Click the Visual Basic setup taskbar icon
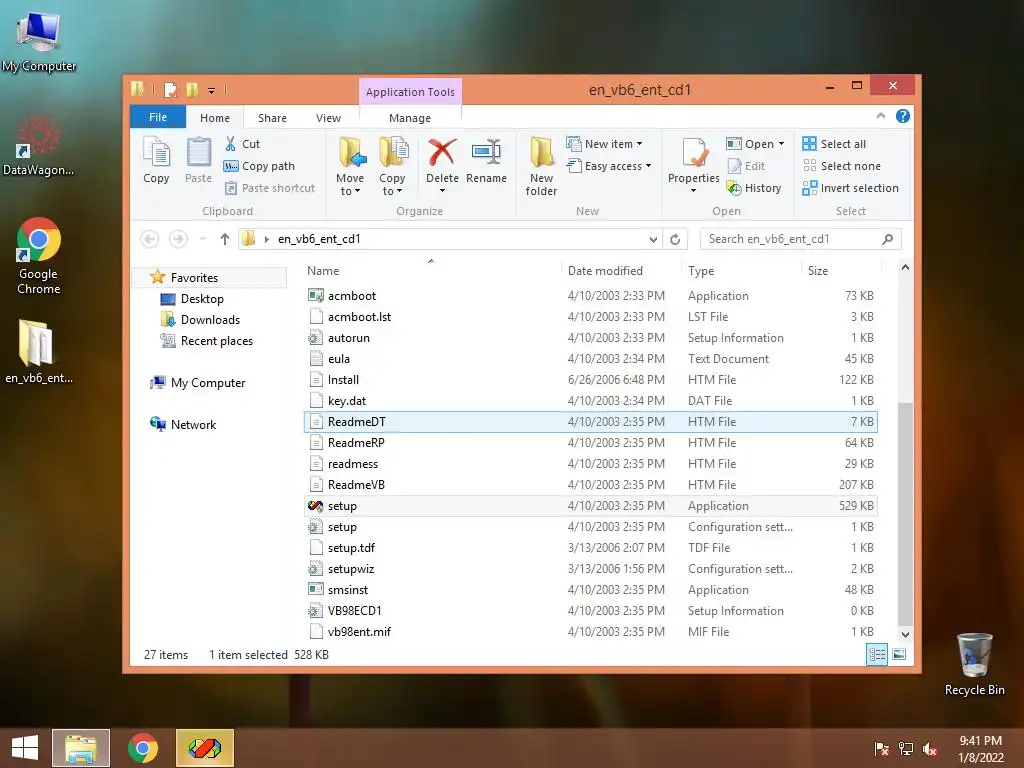Viewport: 1024px width, 768px height. 204,748
